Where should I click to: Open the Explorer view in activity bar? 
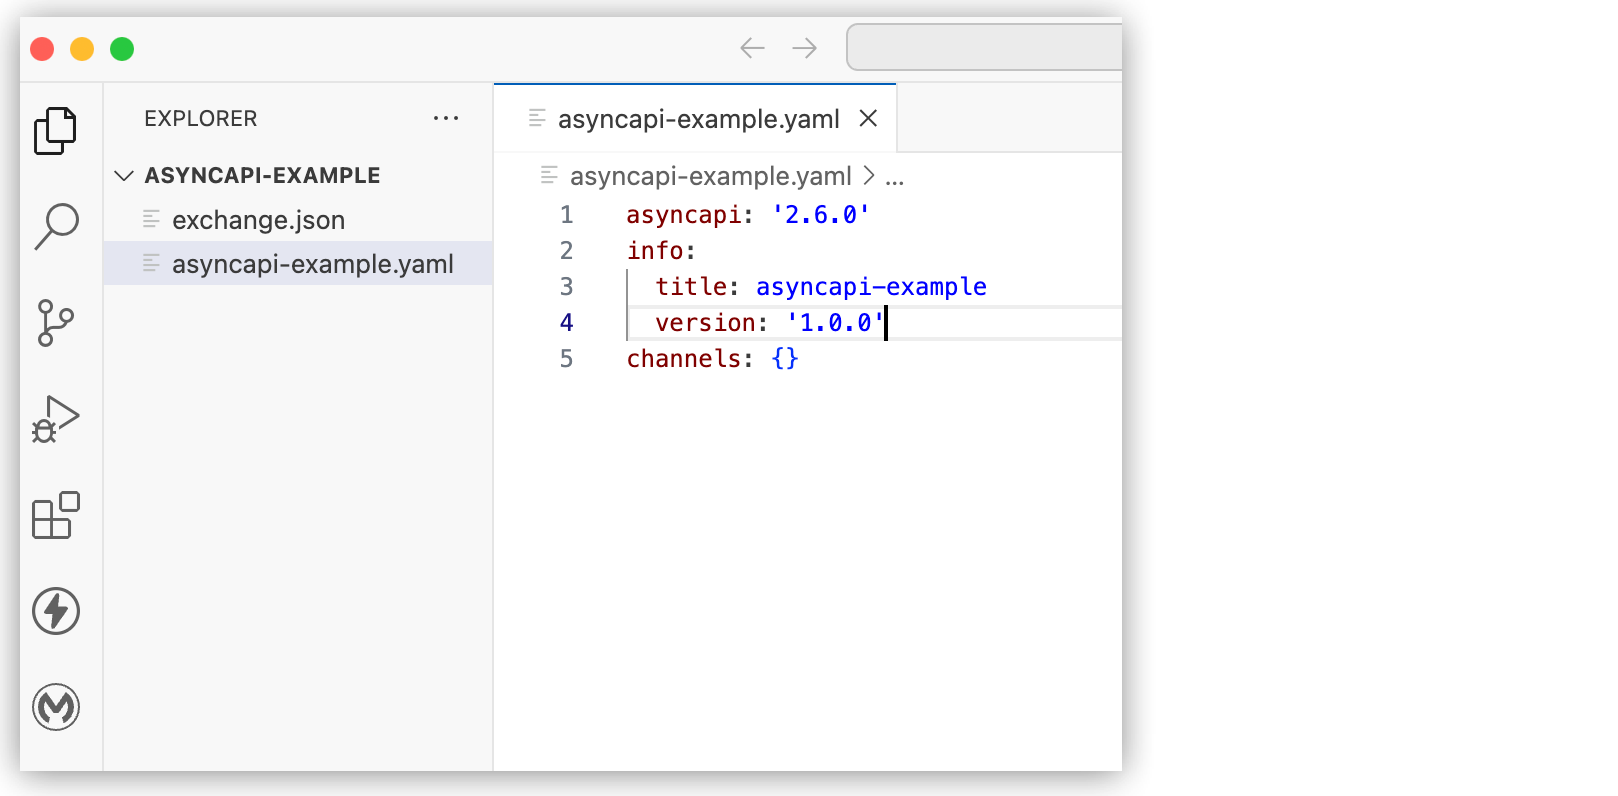55,130
